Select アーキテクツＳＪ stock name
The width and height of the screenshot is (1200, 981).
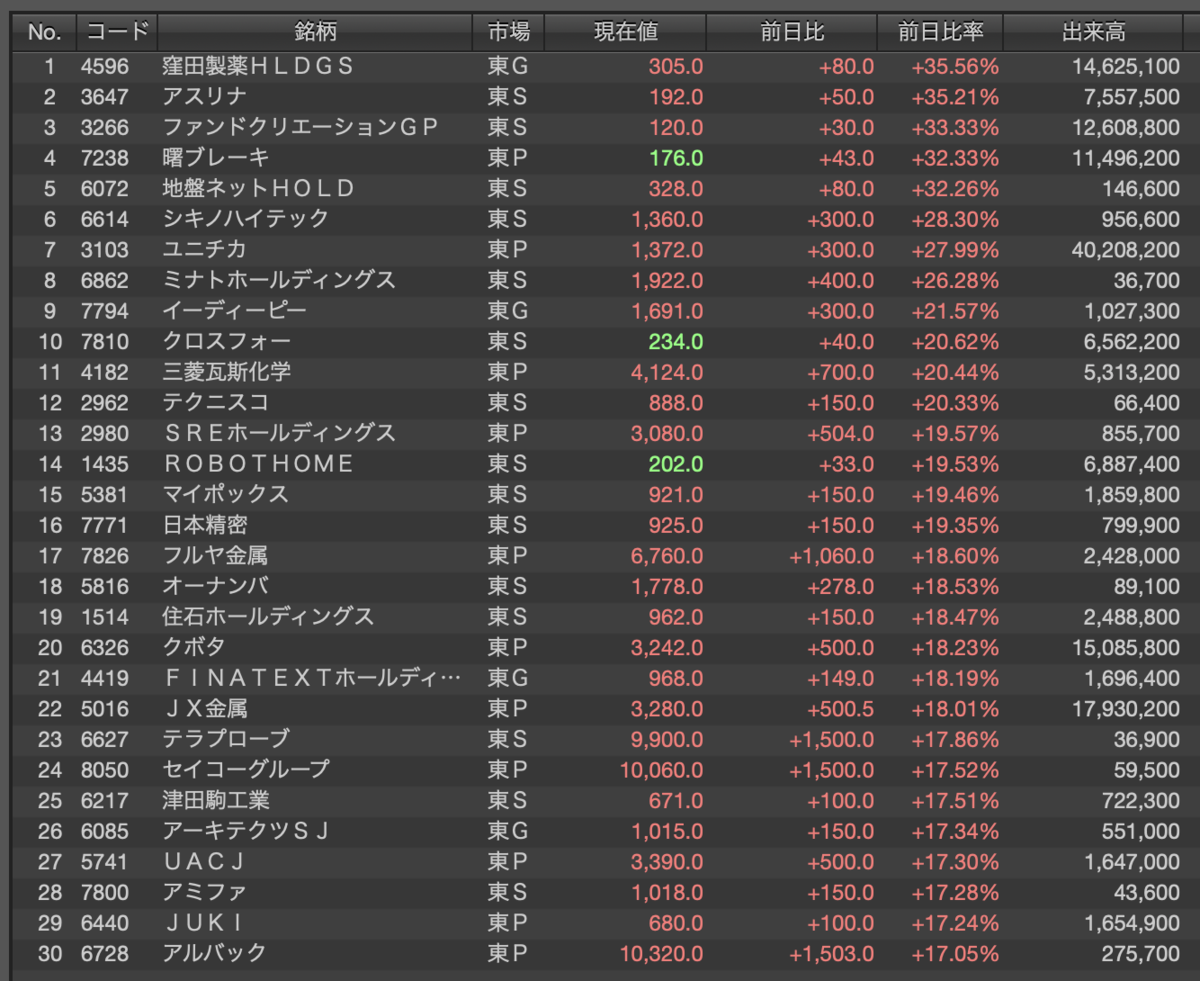pyautogui.click(x=246, y=830)
